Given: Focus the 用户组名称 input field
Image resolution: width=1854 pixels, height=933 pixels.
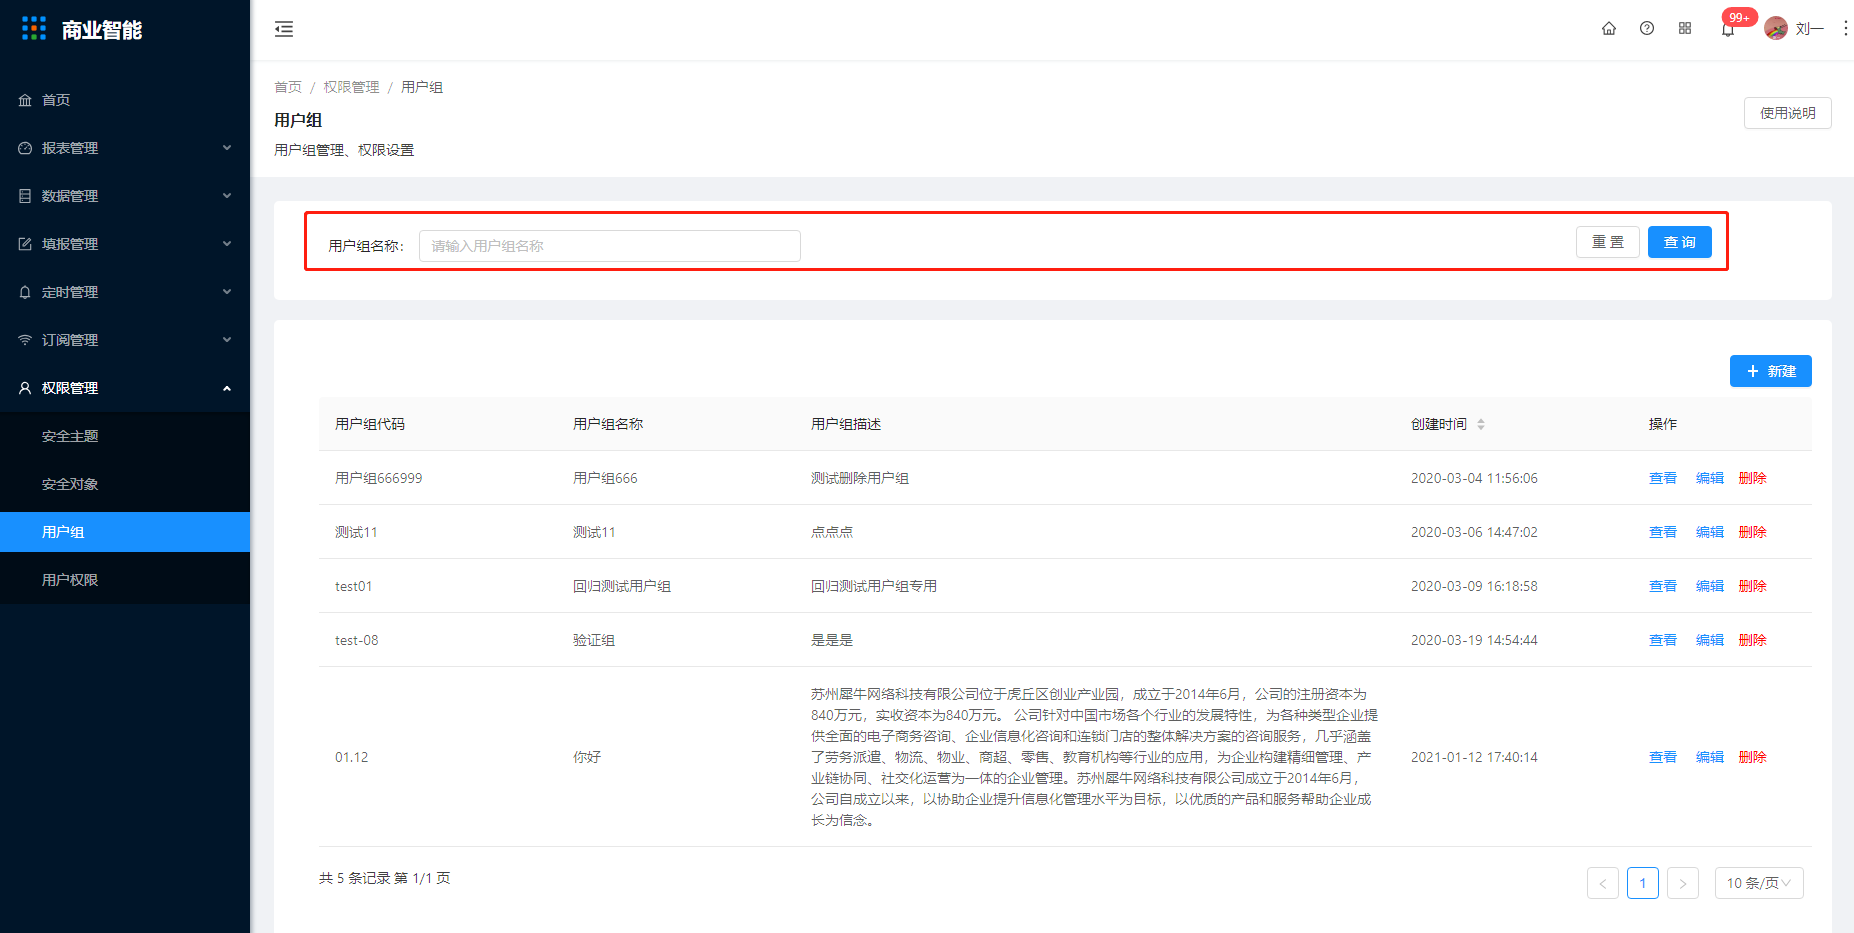Looking at the screenshot, I should [610, 246].
